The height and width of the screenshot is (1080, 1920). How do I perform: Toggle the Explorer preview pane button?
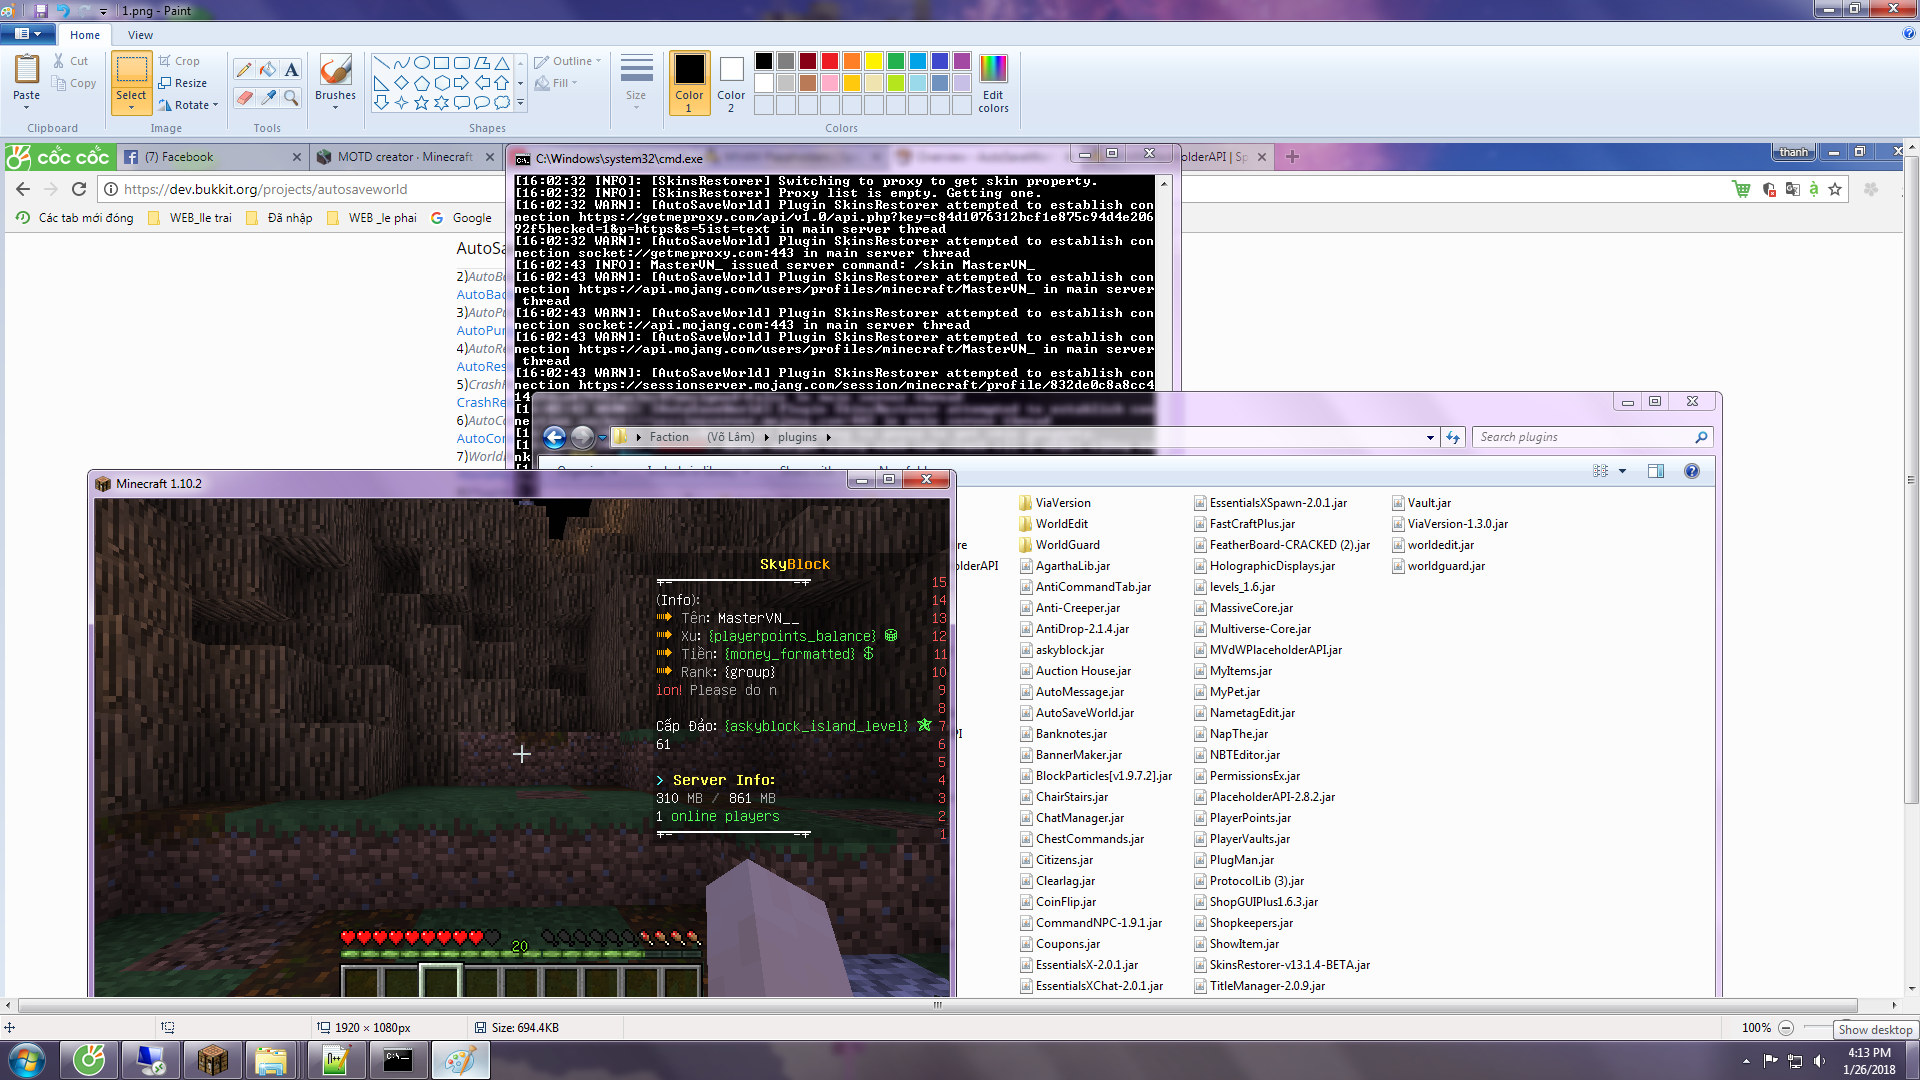tap(1656, 471)
